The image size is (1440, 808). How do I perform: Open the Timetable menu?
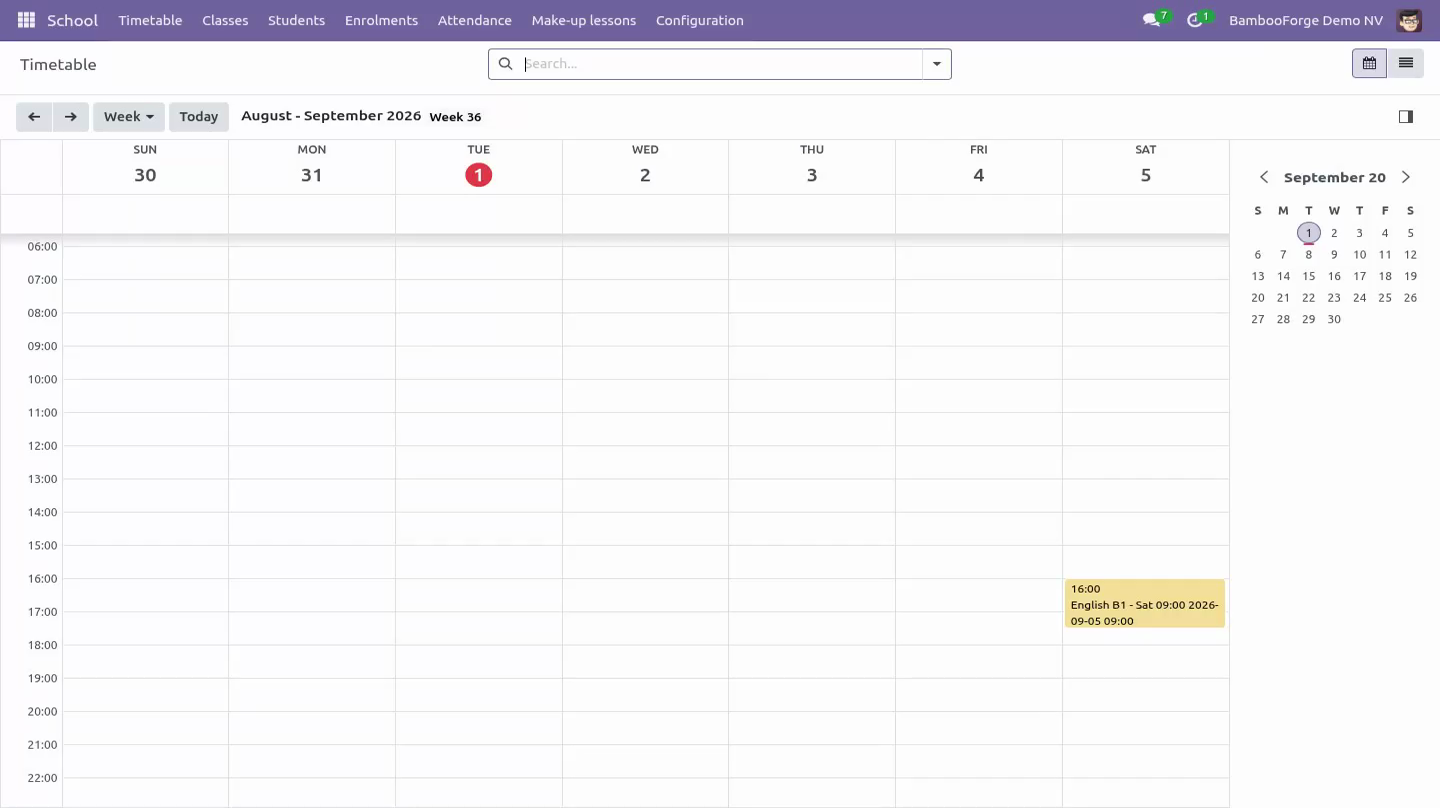point(150,20)
